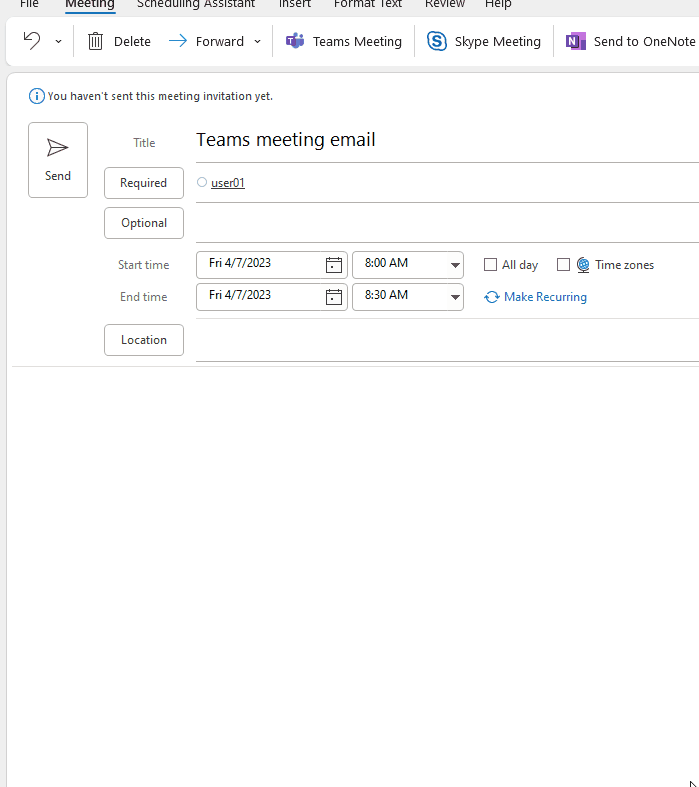699x787 pixels.
Task: Click the End time date field
Action: 258,297
